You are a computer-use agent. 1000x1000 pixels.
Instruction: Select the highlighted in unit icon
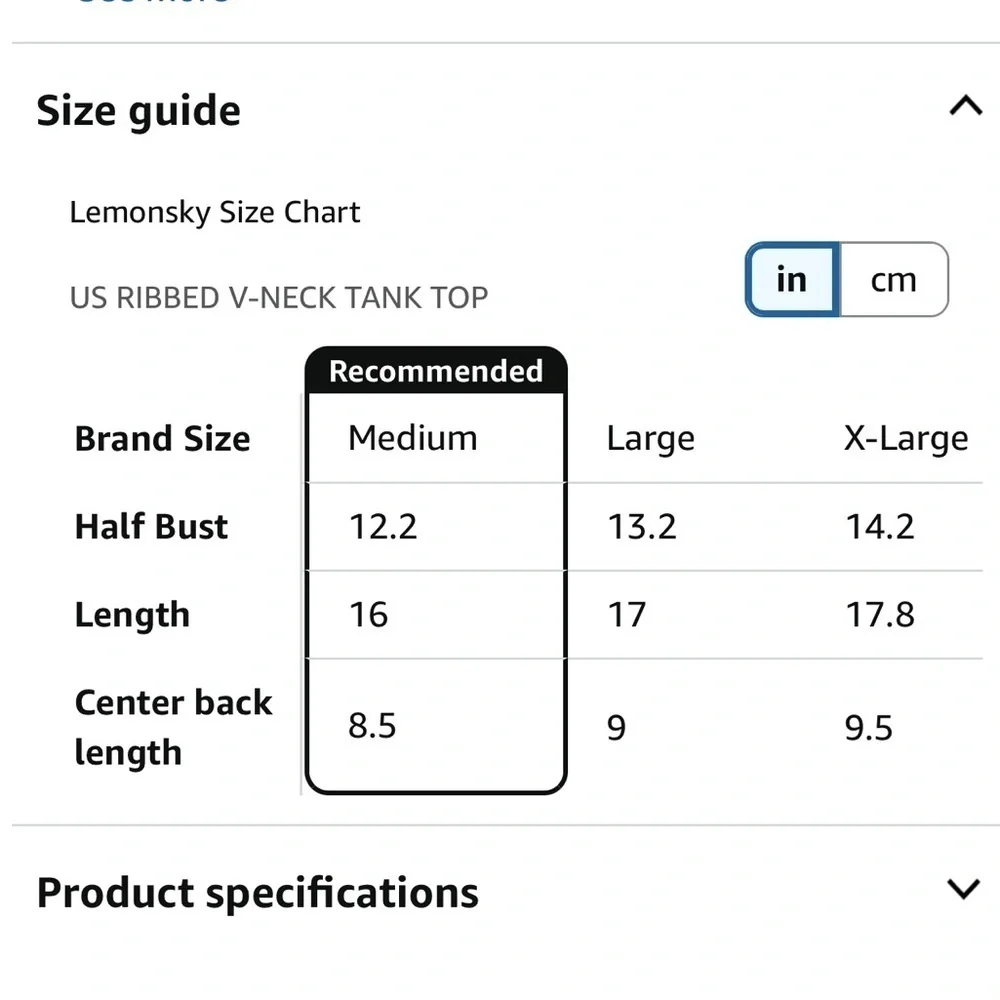point(790,281)
